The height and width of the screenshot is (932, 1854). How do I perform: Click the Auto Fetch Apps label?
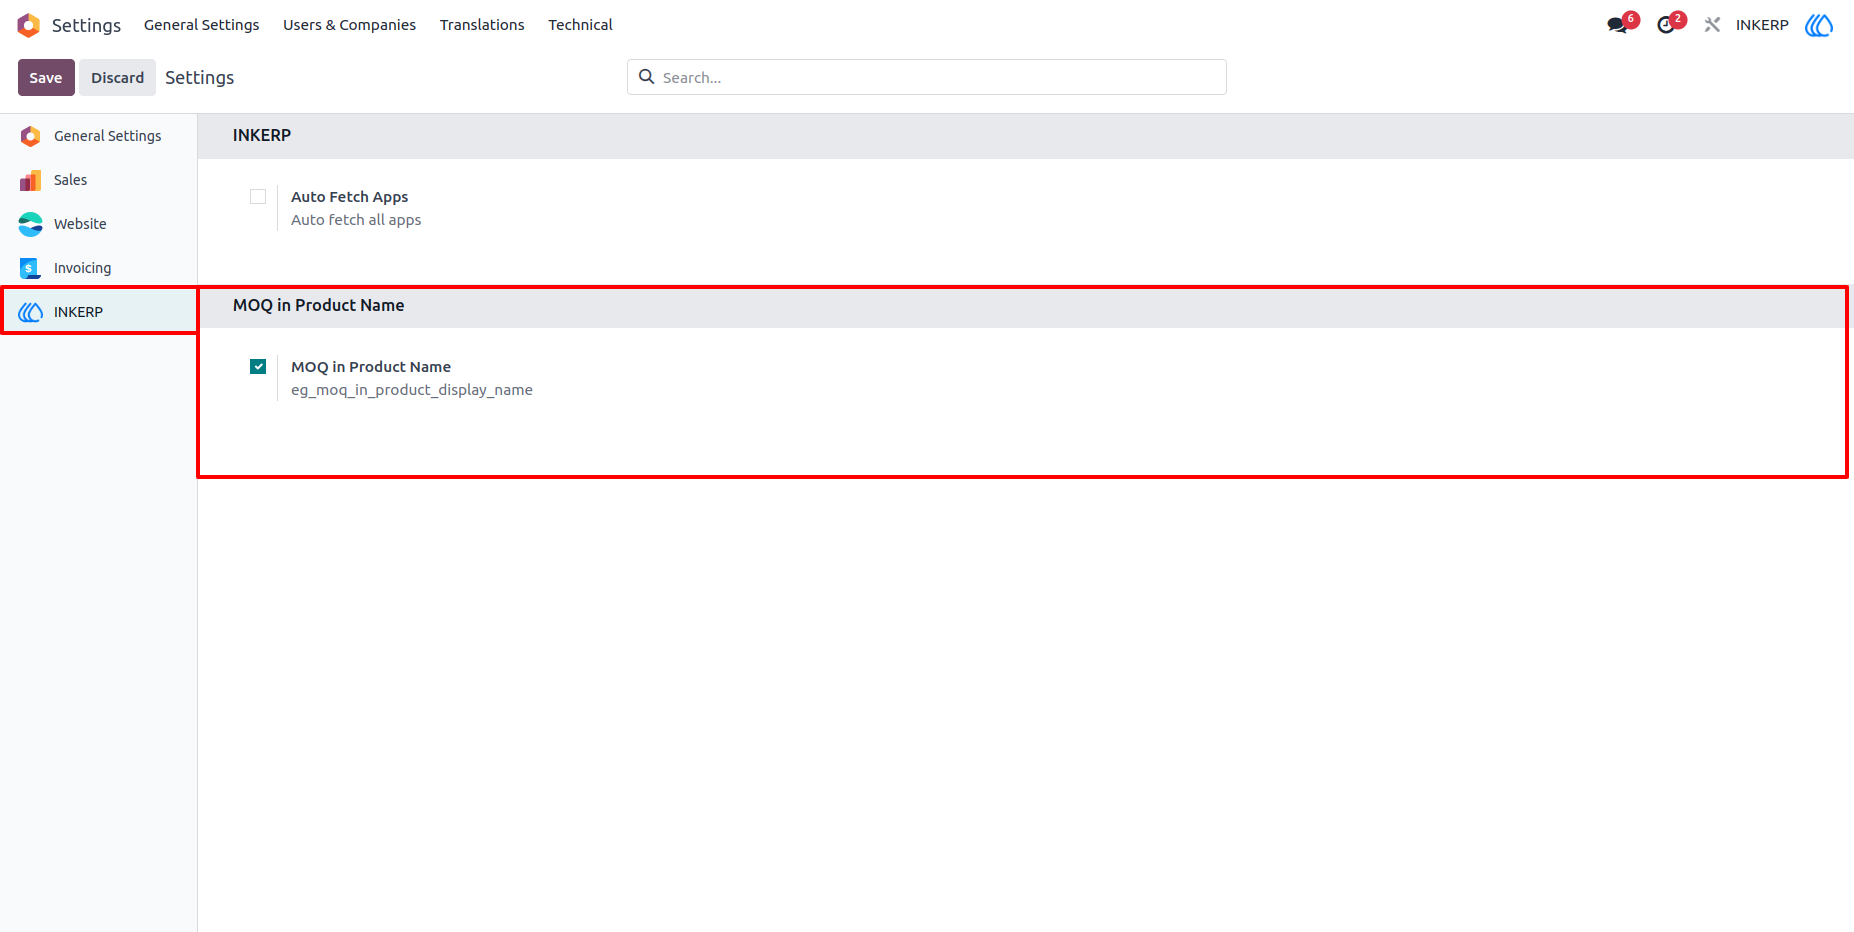coord(349,197)
